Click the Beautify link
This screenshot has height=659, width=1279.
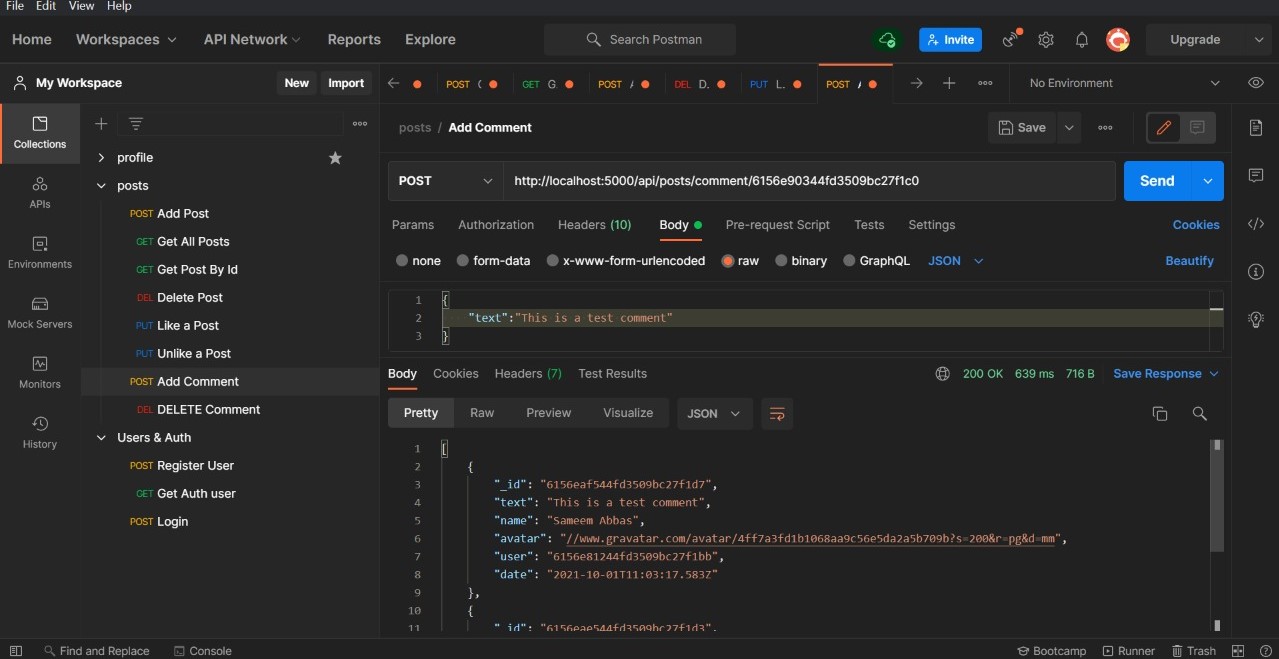pyautogui.click(x=1189, y=260)
